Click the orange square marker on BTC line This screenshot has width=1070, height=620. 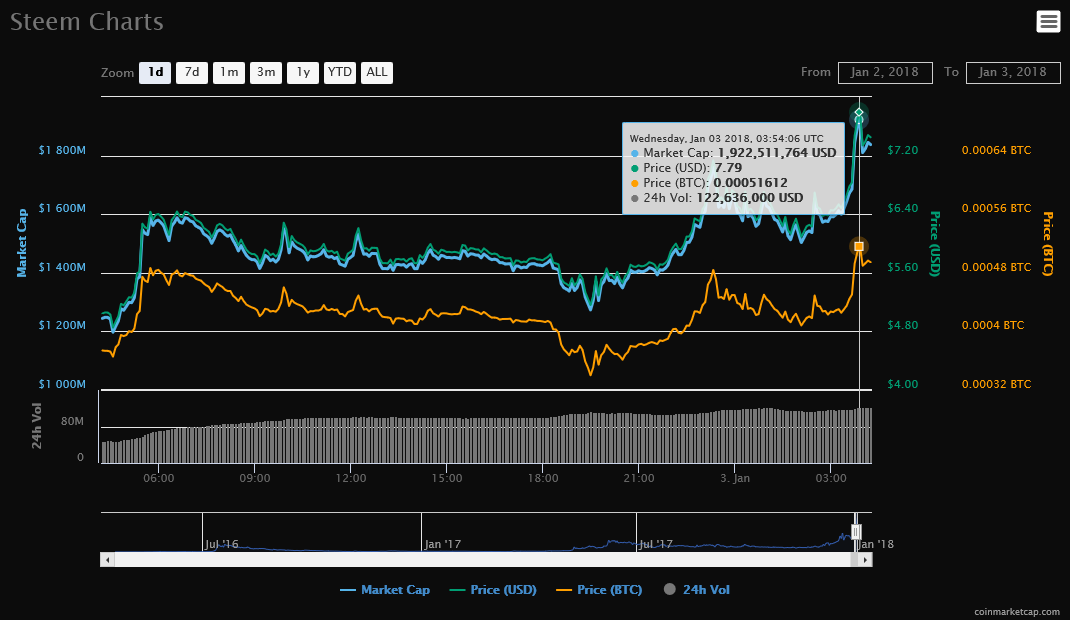click(x=859, y=246)
